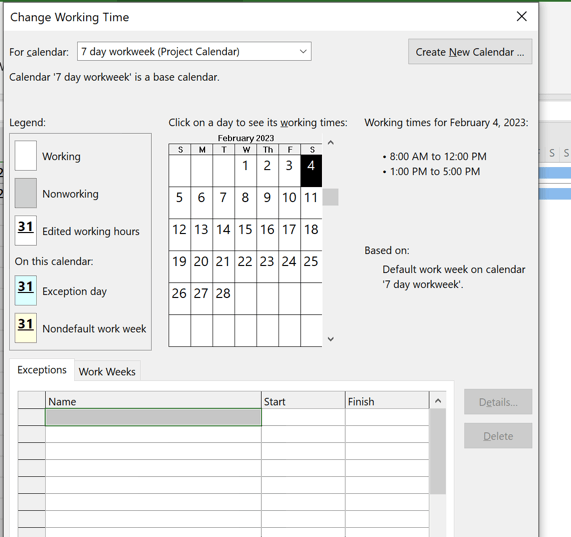This screenshot has width=571, height=537.
Task: Click the exceptions table scrollbar thumb
Action: [438, 451]
